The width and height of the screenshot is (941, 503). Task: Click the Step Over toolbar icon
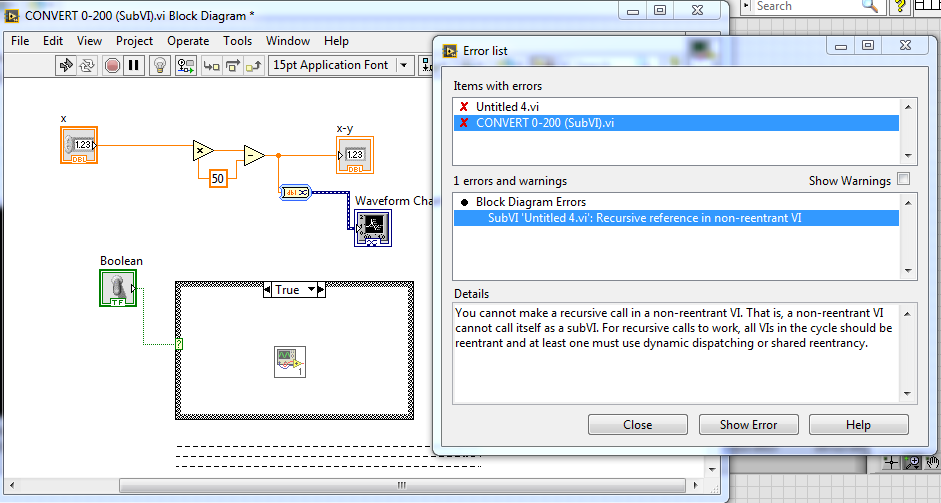coord(232,65)
